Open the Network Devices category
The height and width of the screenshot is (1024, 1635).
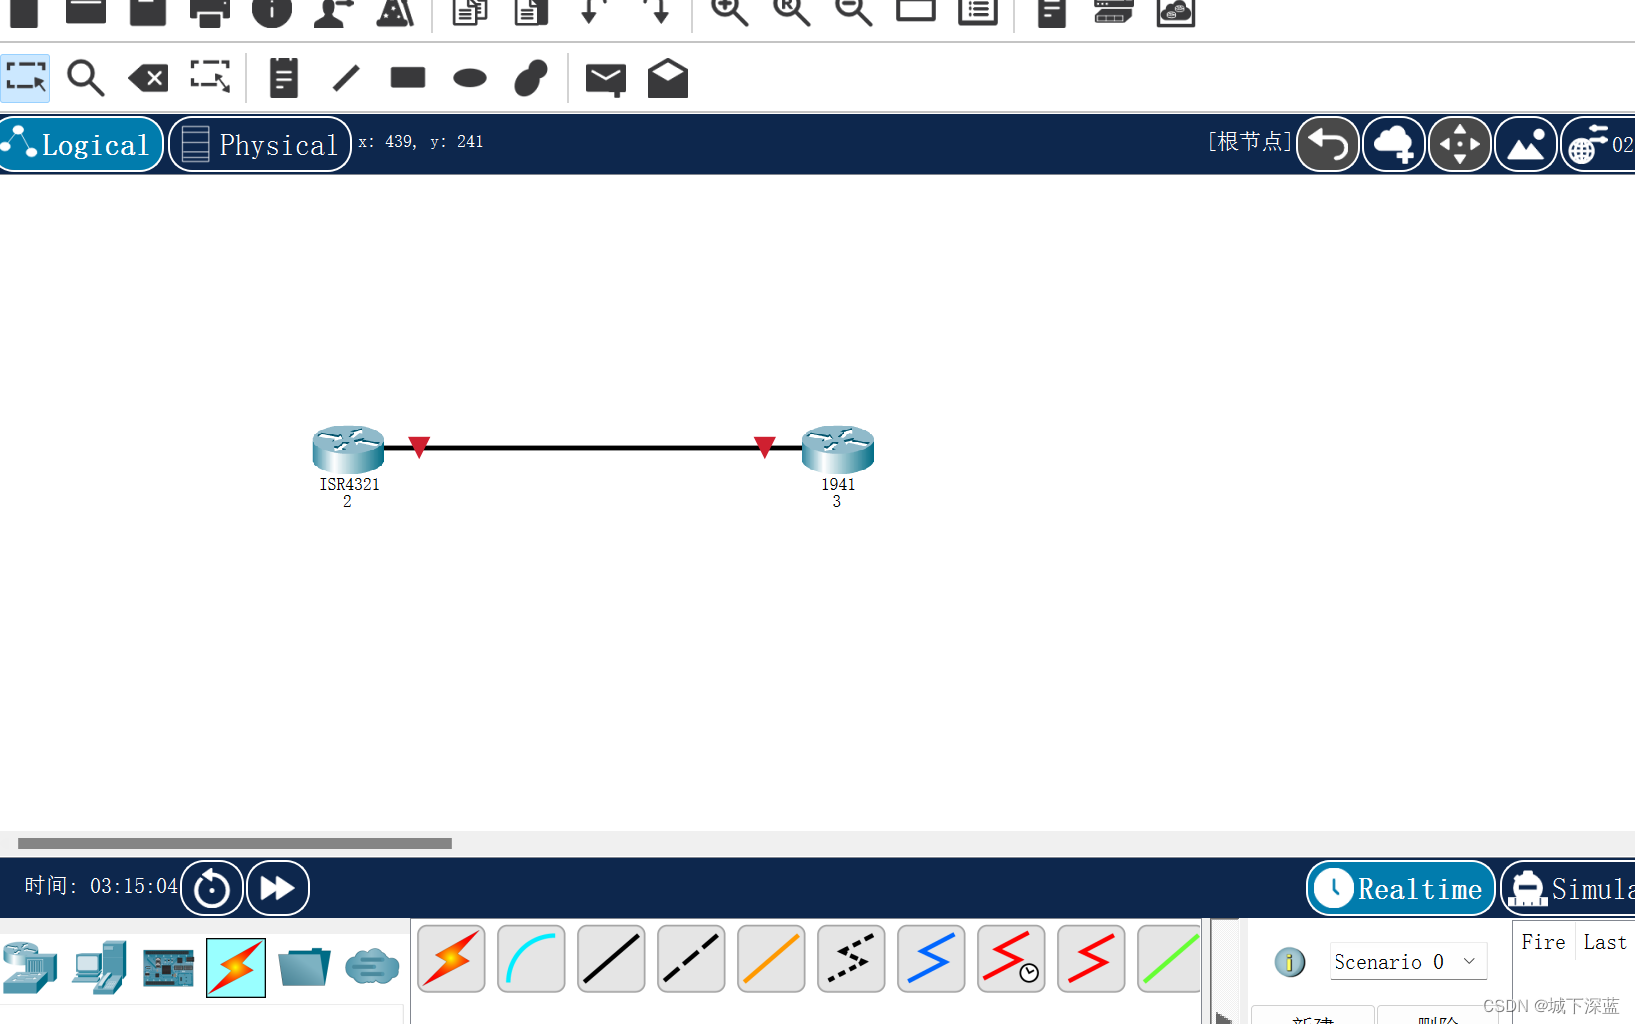(30, 967)
